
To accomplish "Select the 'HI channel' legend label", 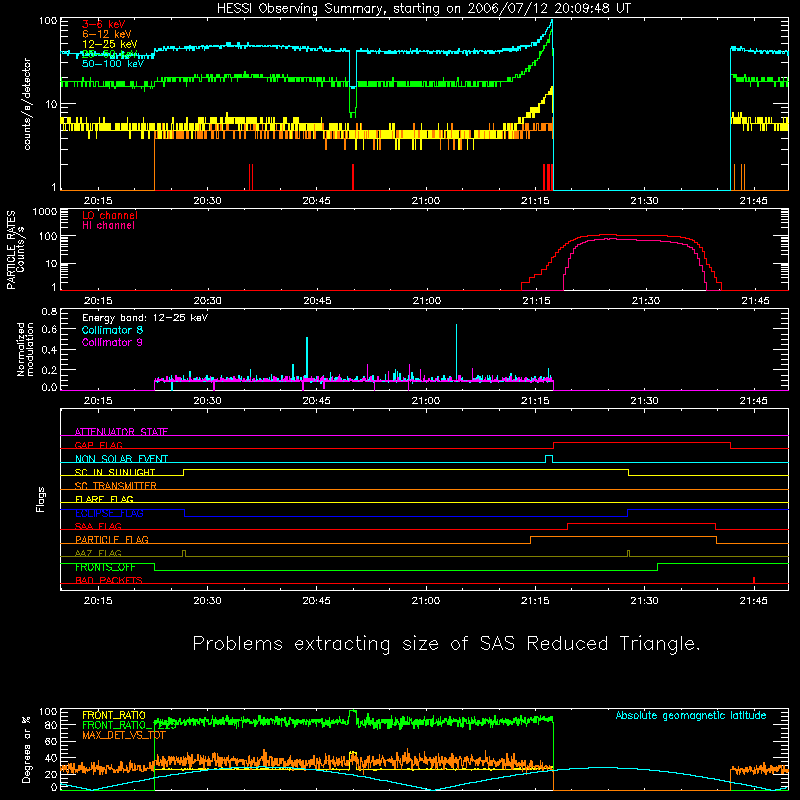I will [x=108, y=226].
